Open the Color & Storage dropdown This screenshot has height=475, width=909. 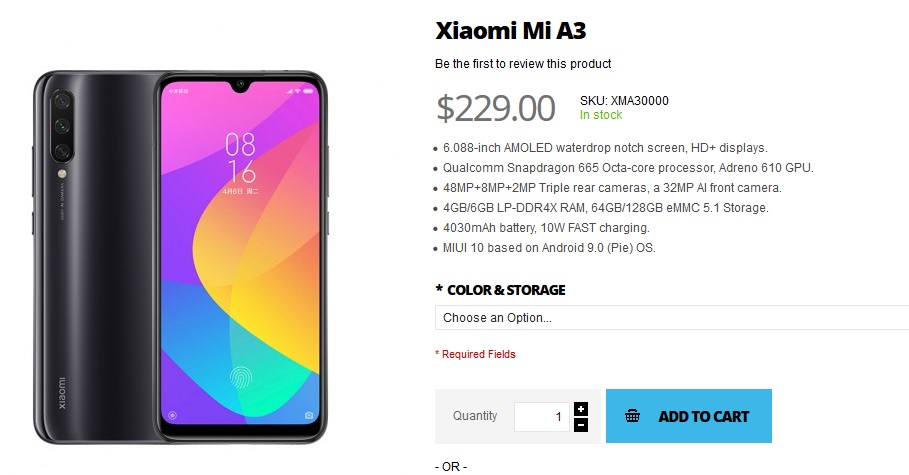(671, 318)
